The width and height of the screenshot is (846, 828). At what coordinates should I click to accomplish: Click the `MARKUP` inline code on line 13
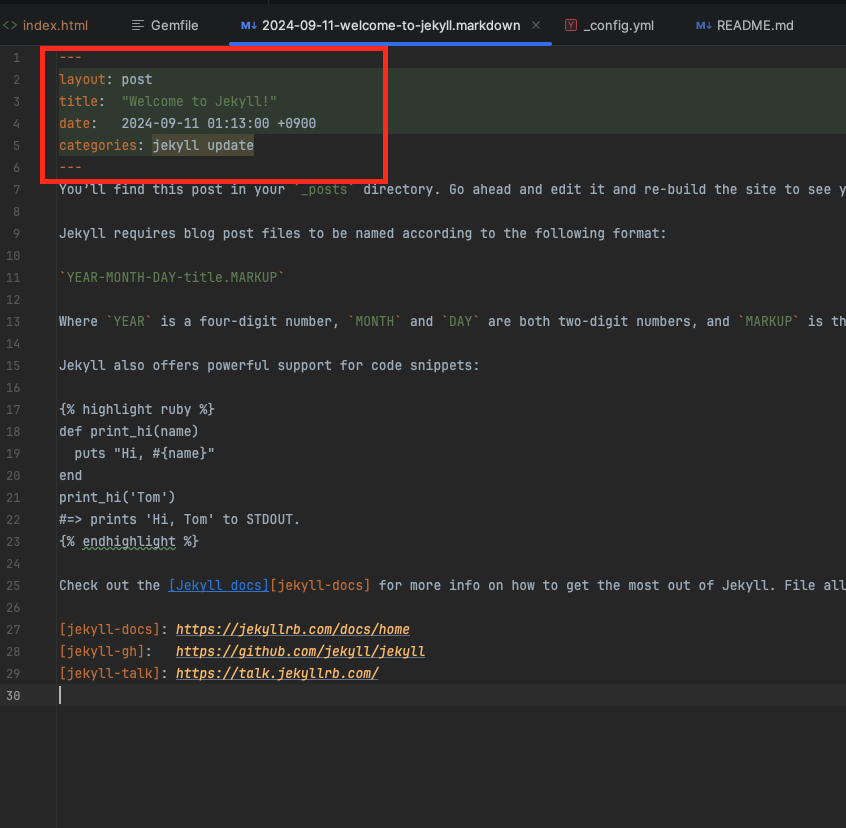click(768, 321)
